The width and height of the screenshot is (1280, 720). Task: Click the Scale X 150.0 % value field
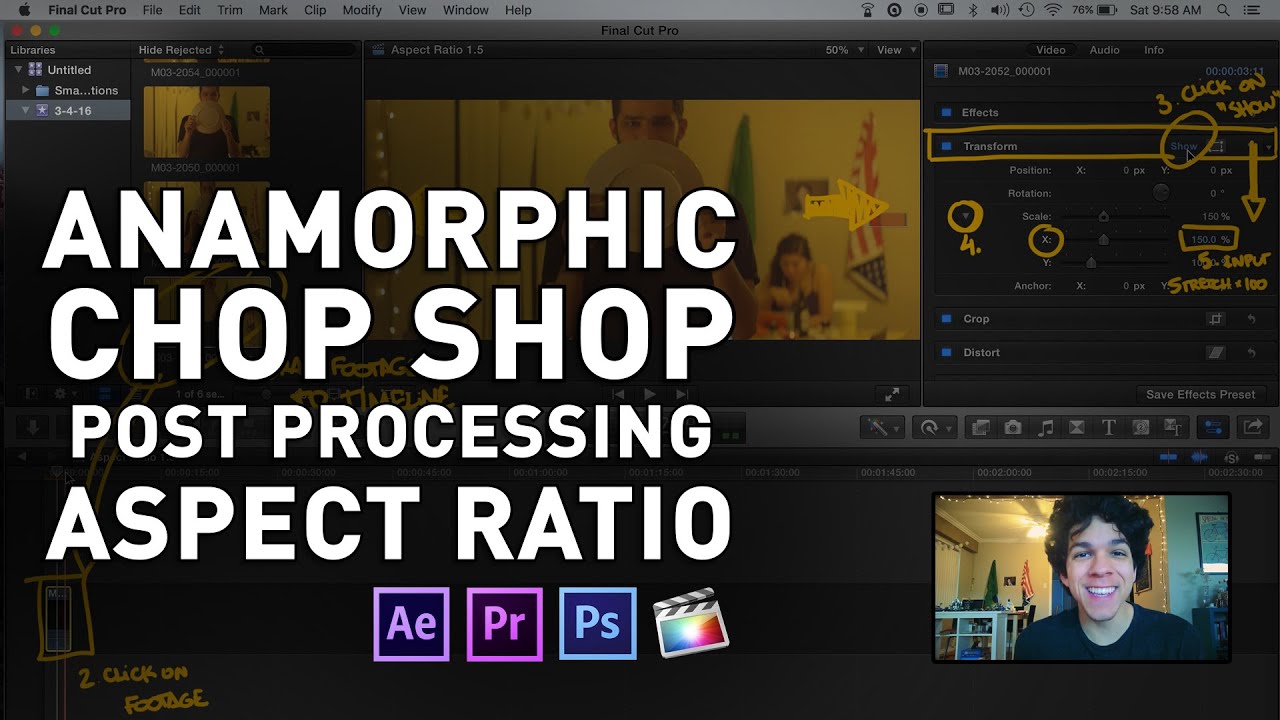click(1209, 239)
